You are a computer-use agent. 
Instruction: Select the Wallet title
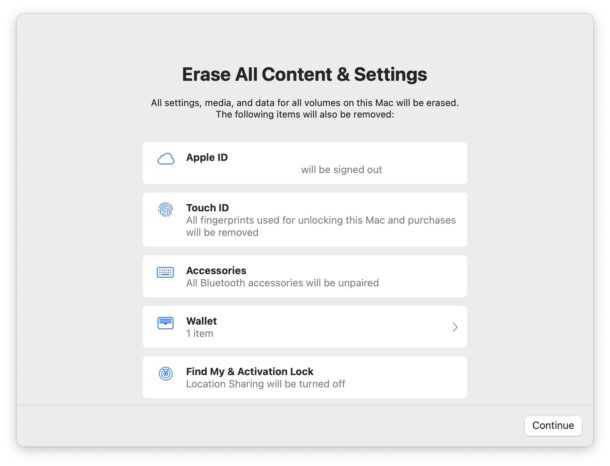click(x=201, y=321)
